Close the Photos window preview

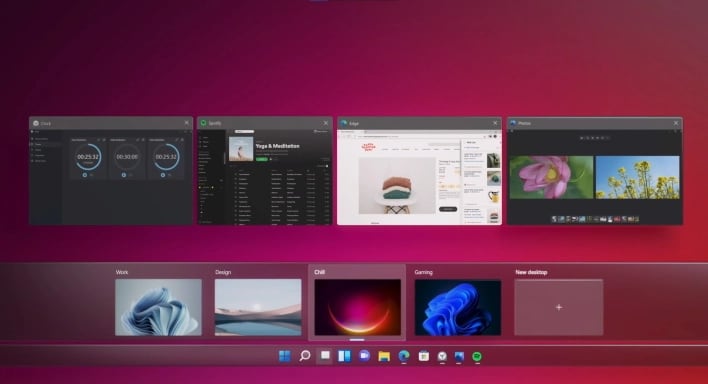coord(676,123)
